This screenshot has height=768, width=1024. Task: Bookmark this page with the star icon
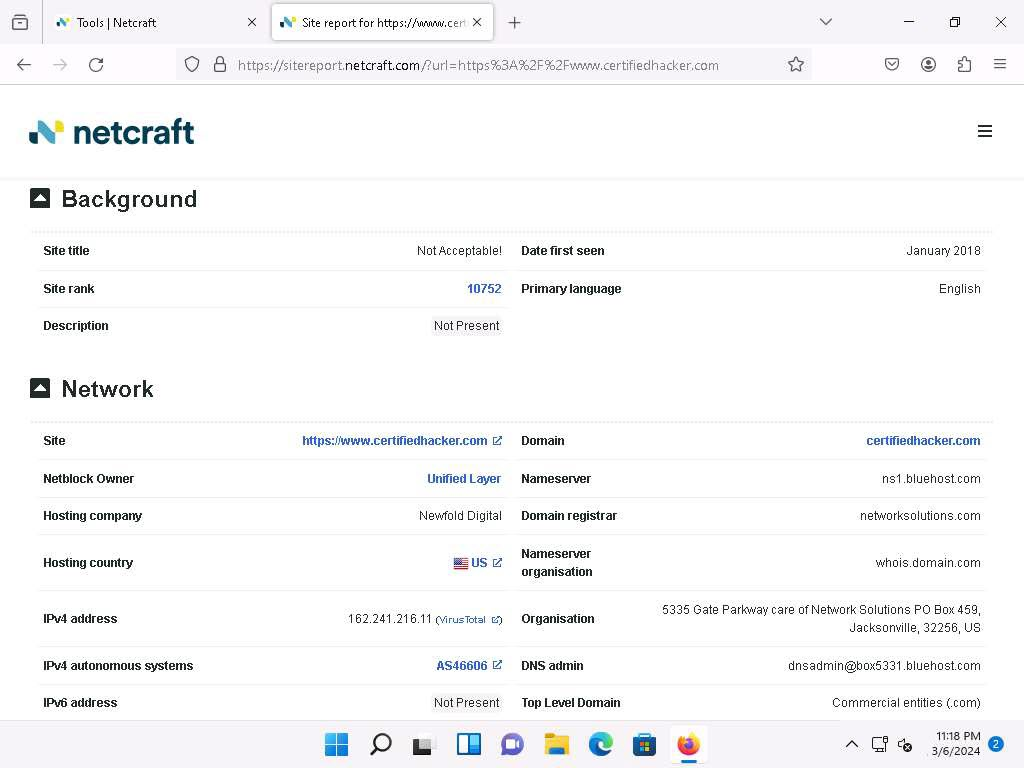pos(796,65)
